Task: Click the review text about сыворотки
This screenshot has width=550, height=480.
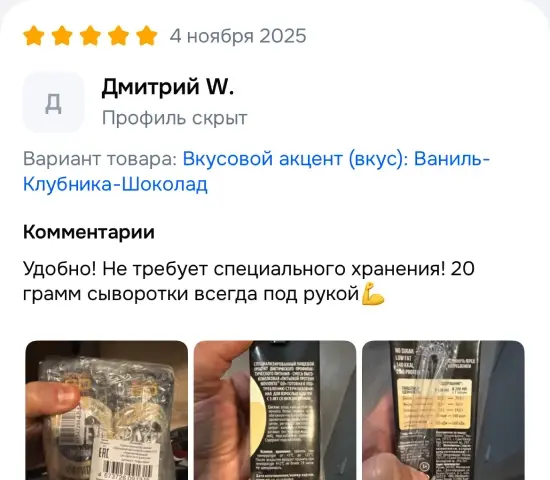Action: click(248, 281)
